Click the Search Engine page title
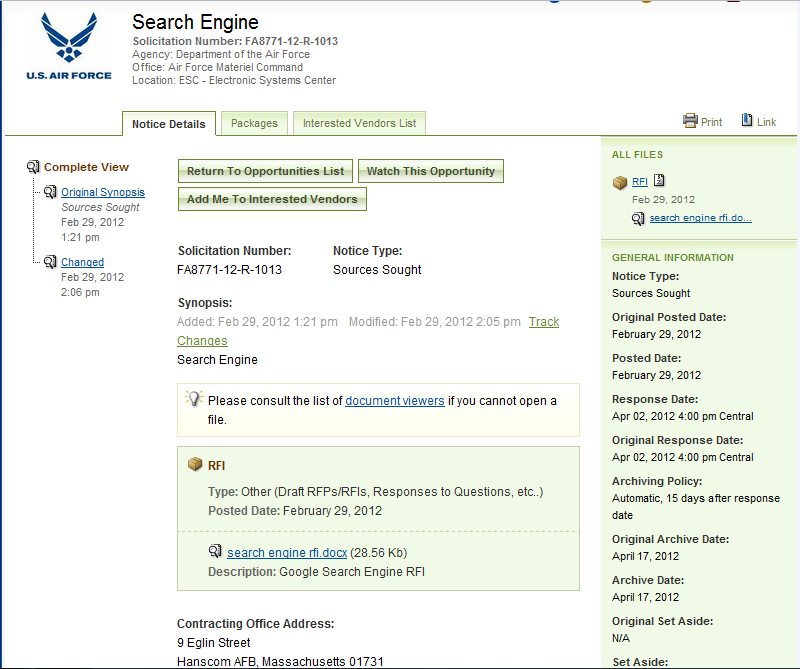The width and height of the screenshot is (800, 669). pos(195,22)
